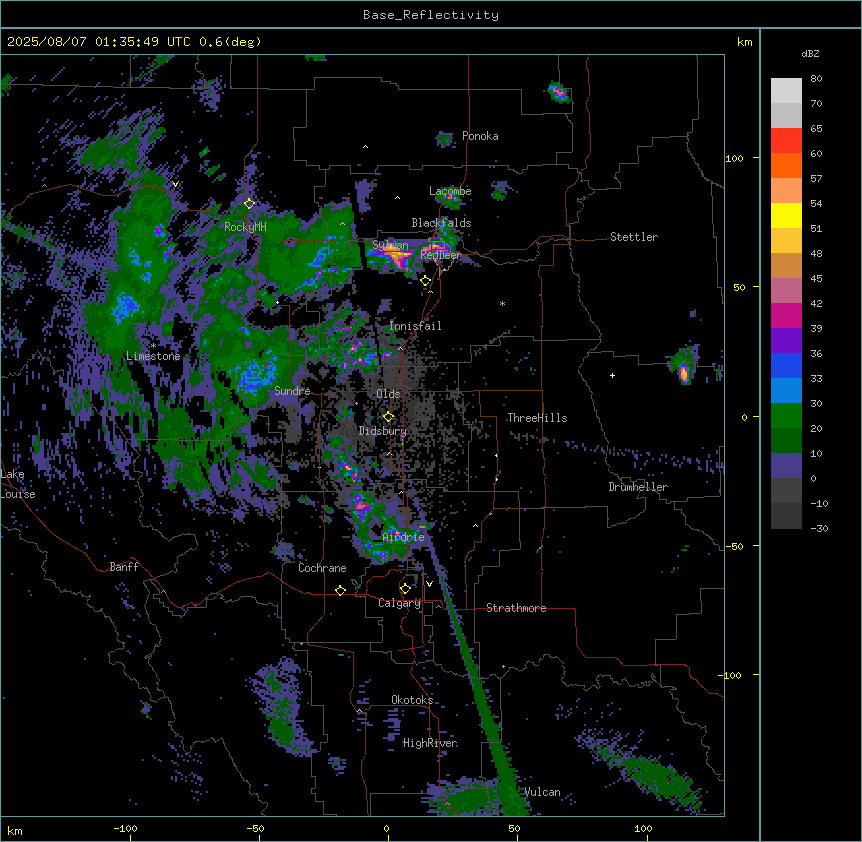Select the Stettler city label
Image resolution: width=862 pixels, height=842 pixels.
point(634,237)
